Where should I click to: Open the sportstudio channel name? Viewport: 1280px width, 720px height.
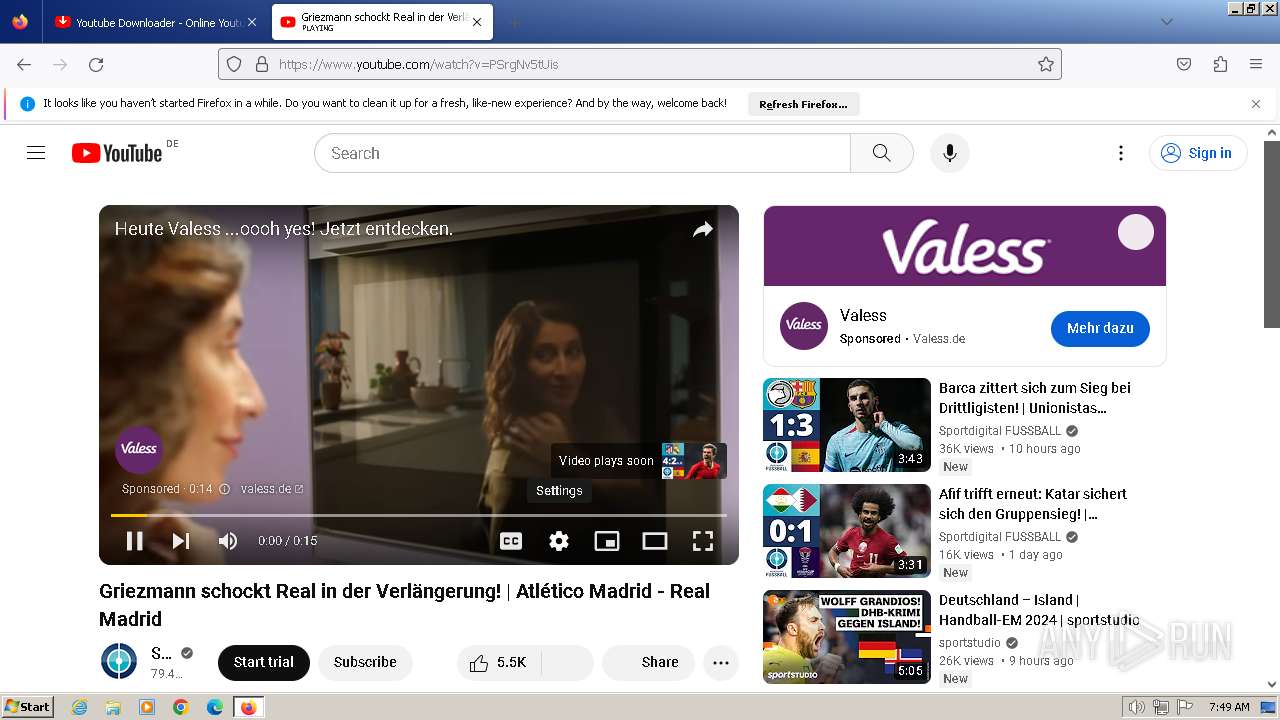[x=970, y=643]
